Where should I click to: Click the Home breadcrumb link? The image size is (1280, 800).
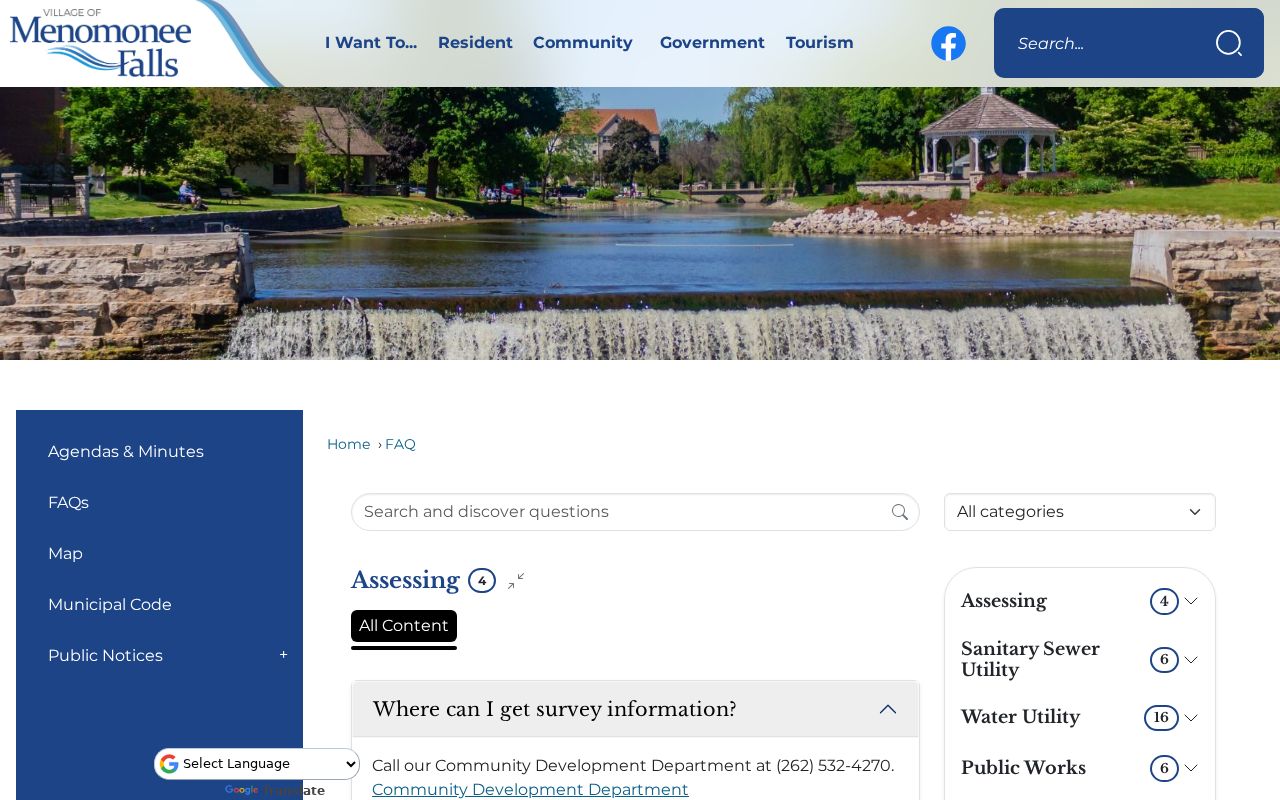point(349,444)
